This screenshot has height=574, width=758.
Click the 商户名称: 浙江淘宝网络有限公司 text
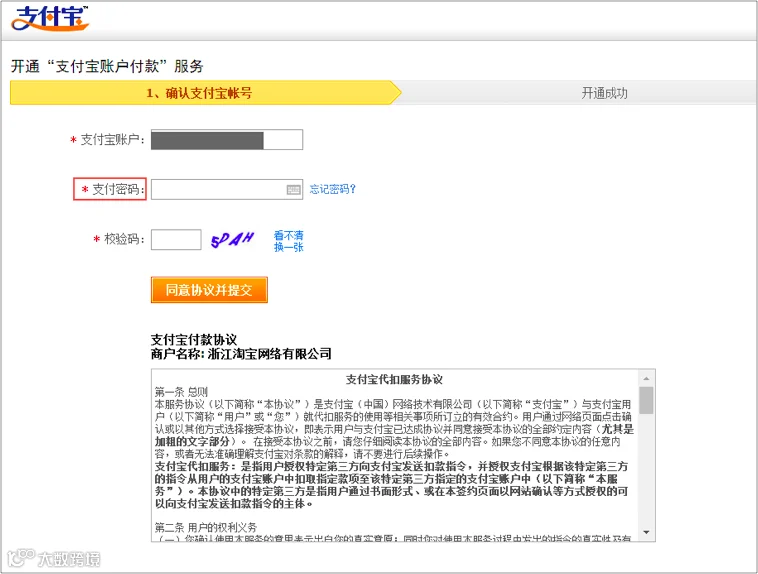[241, 354]
